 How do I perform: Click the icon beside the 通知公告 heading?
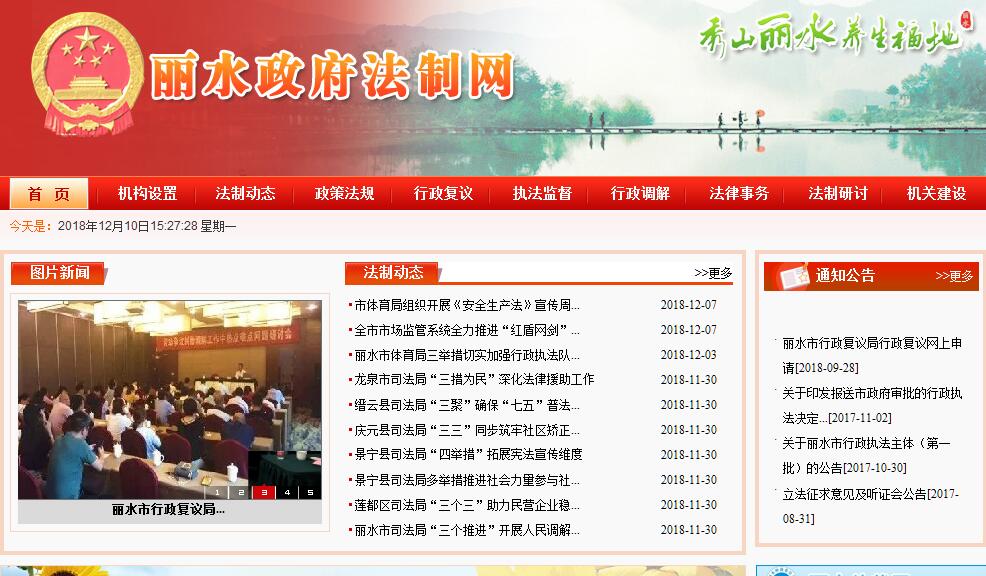[x=792, y=276]
